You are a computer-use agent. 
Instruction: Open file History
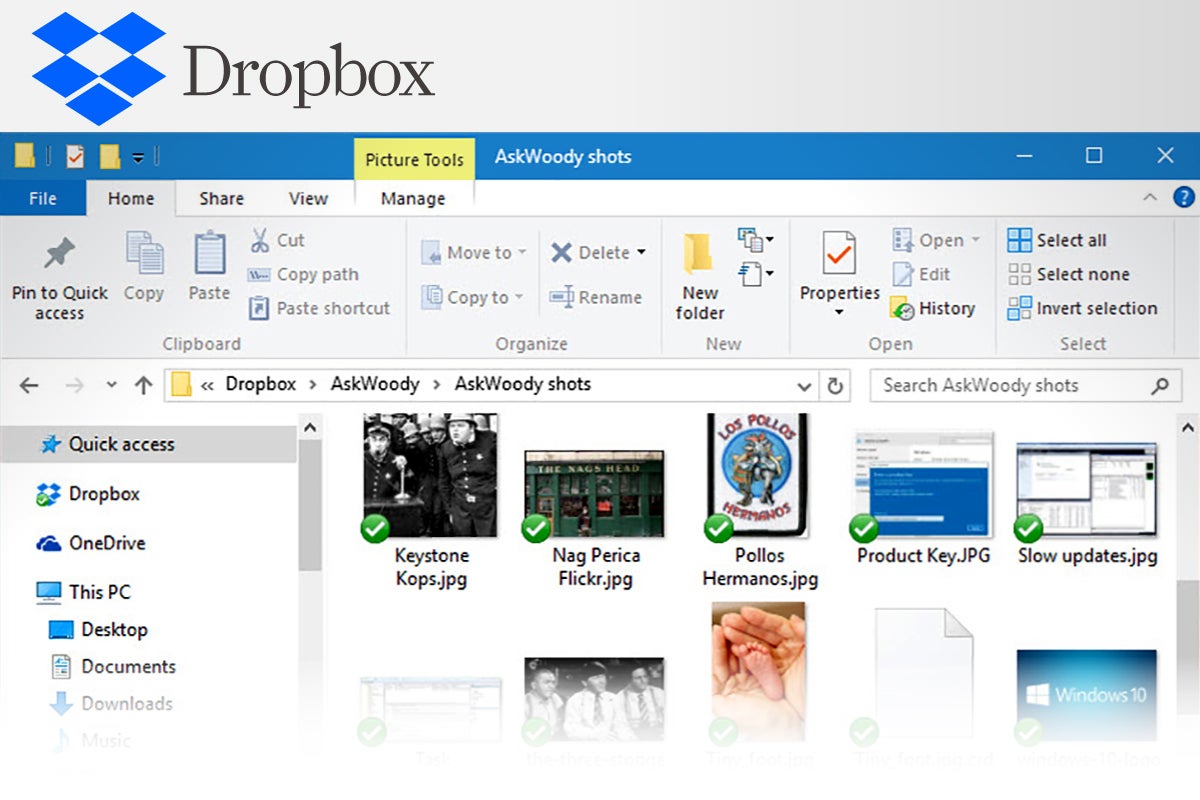pyautogui.click(x=933, y=308)
